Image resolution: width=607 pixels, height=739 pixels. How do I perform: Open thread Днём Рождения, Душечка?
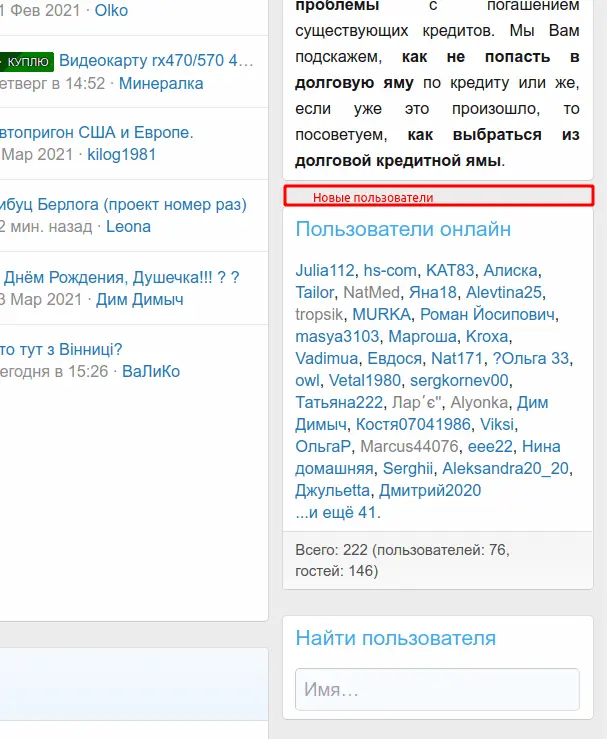pyautogui.click(x=120, y=277)
